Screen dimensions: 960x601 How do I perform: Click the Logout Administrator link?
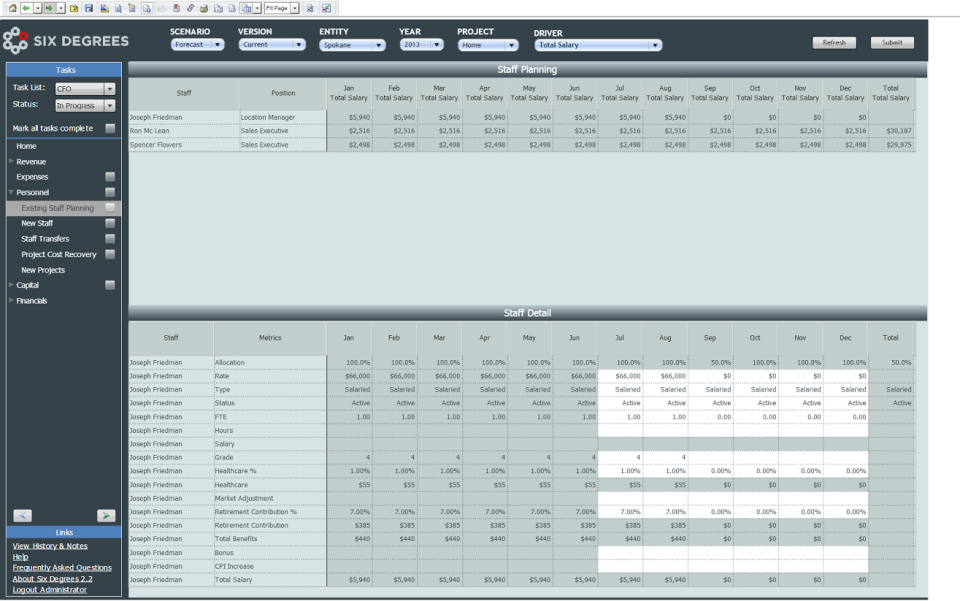click(x=50, y=590)
